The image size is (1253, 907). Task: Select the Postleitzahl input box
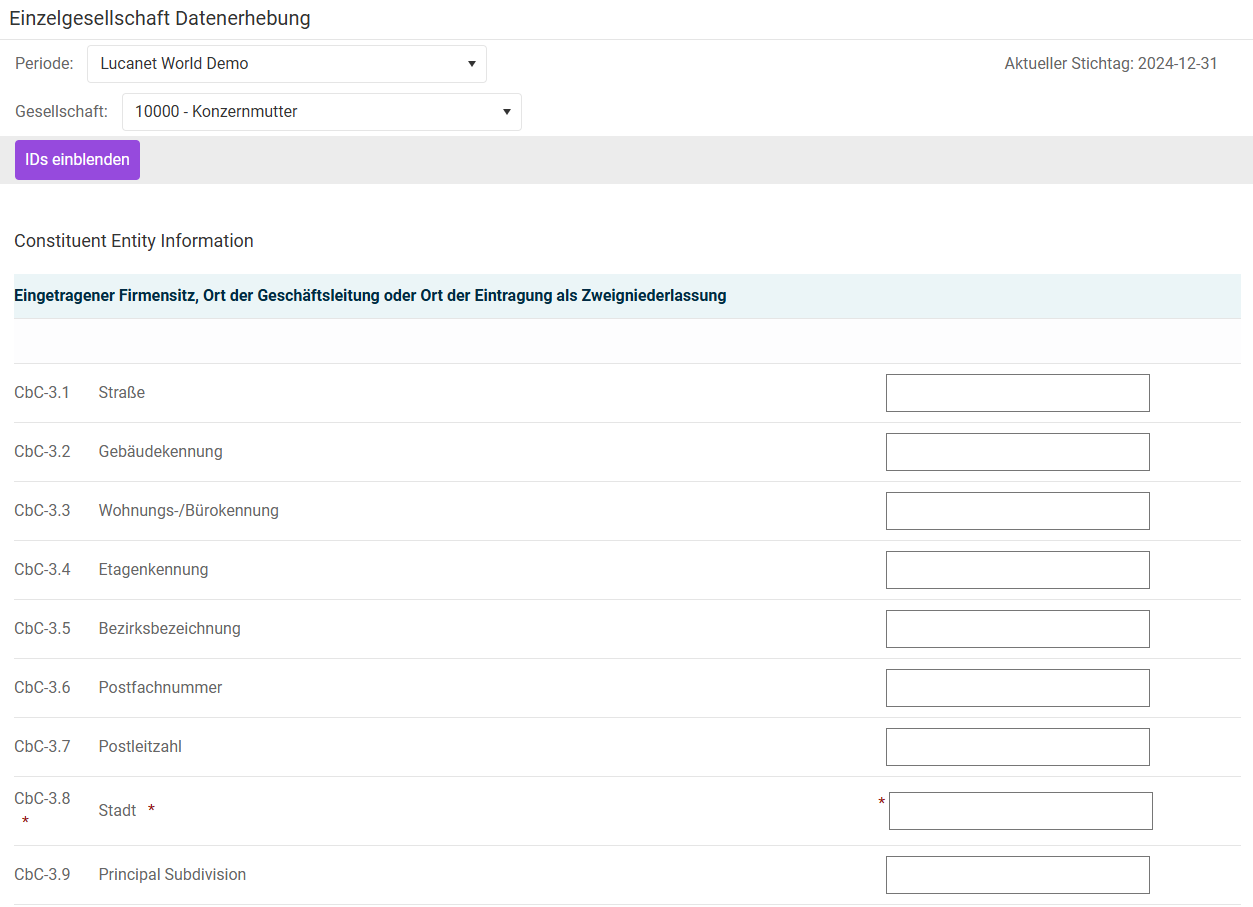[1017, 747]
